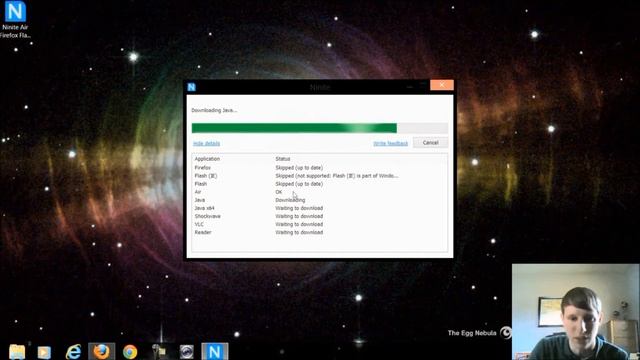Click the Air 'OK' status cell
Image resolution: width=640 pixels, height=360 pixels.
(x=278, y=192)
